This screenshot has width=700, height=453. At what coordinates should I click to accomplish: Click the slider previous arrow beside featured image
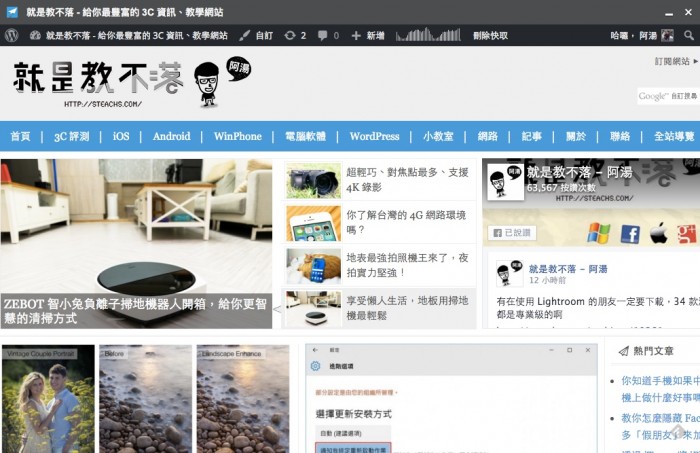point(277,309)
